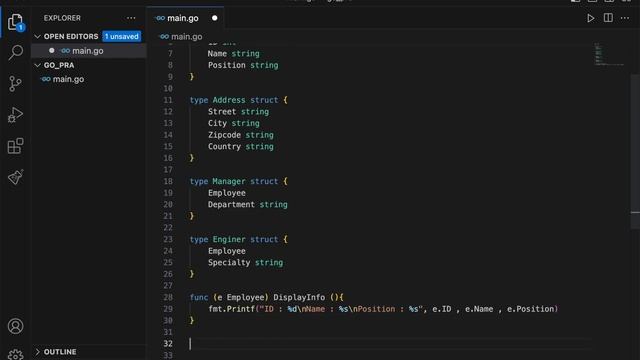
Task: Open the Testing beaker view
Action: tap(16, 177)
